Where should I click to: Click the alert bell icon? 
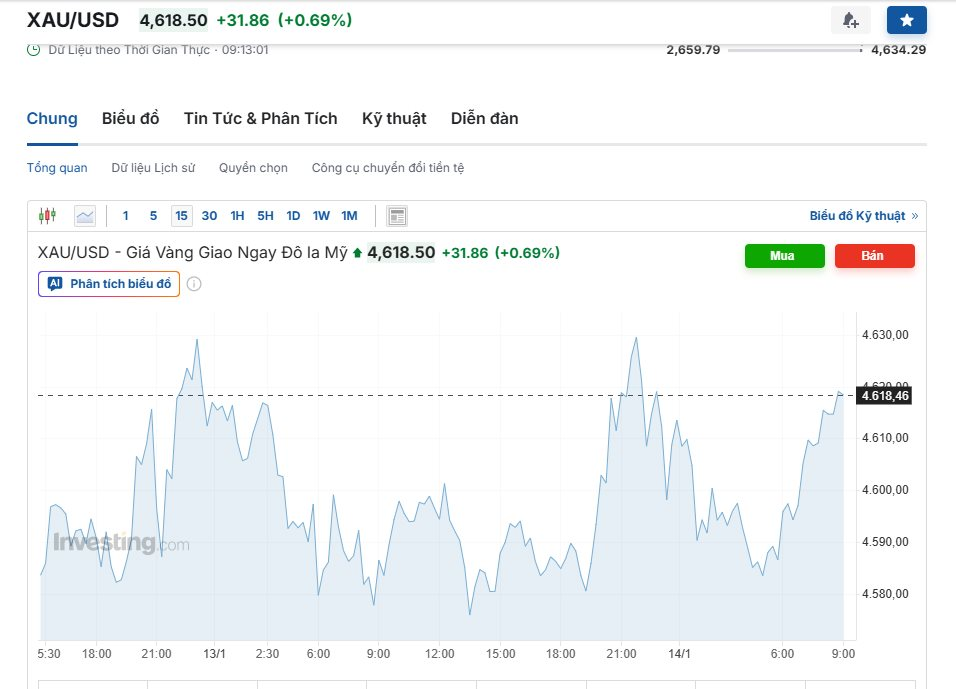point(850,20)
